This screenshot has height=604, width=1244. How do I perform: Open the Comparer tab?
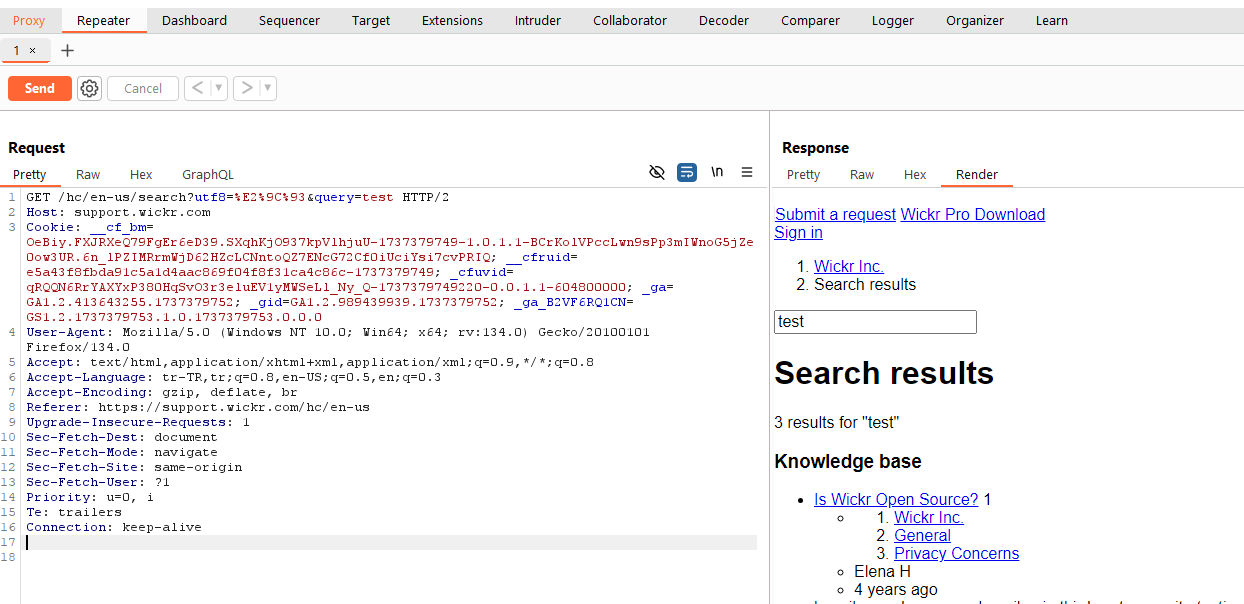(x=810, y=20)
